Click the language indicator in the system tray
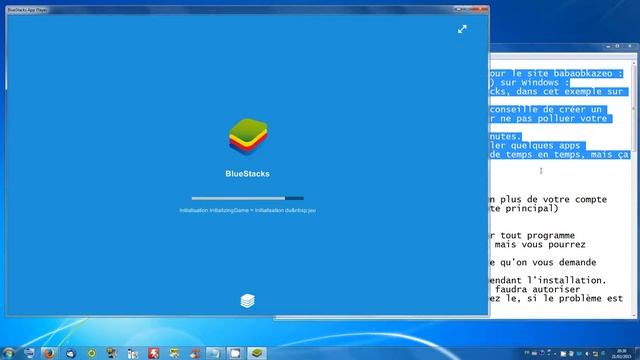This screenshot has width=640, height=360. tap(527, 353)
